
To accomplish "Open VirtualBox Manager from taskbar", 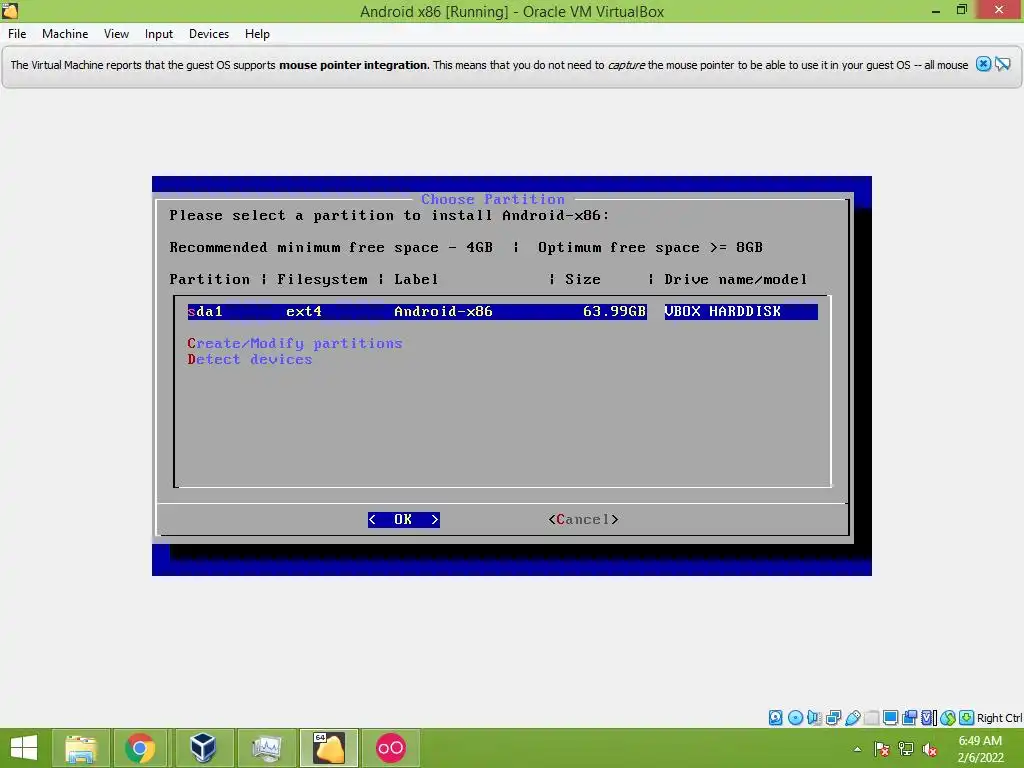I will [x=202, y=748].
